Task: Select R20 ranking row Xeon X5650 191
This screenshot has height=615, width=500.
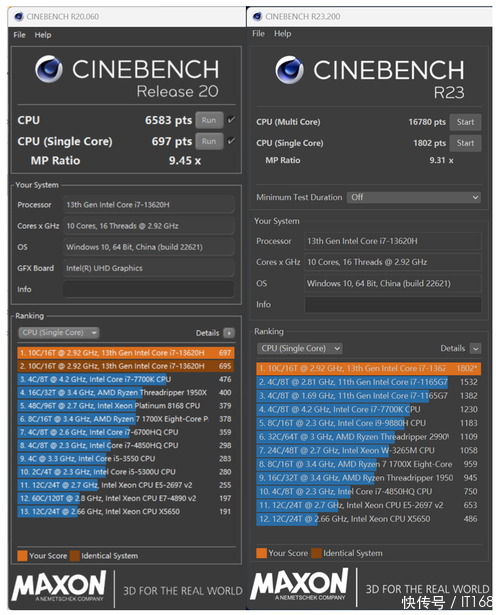Action: pyautogui.click(x=126, y=511)
